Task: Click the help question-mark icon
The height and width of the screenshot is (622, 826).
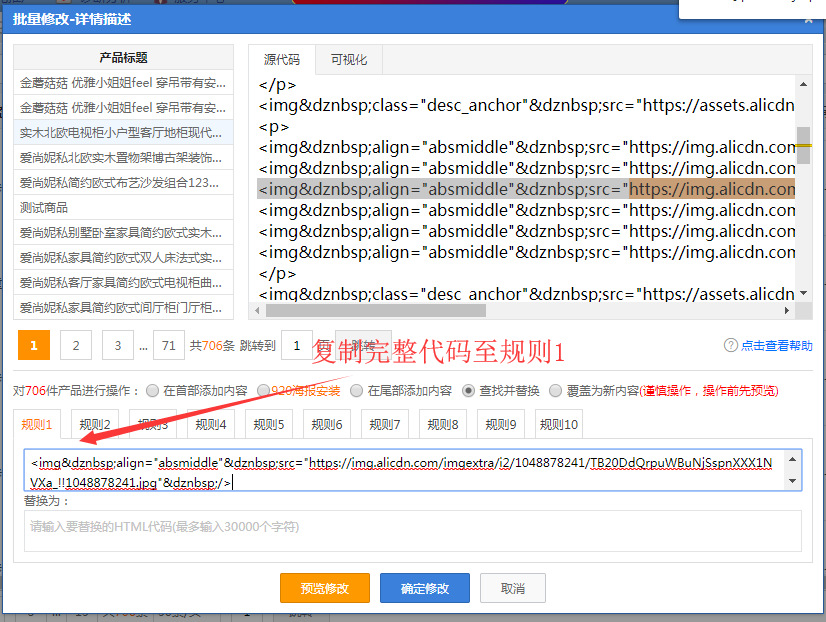Action: pos(731,345)
